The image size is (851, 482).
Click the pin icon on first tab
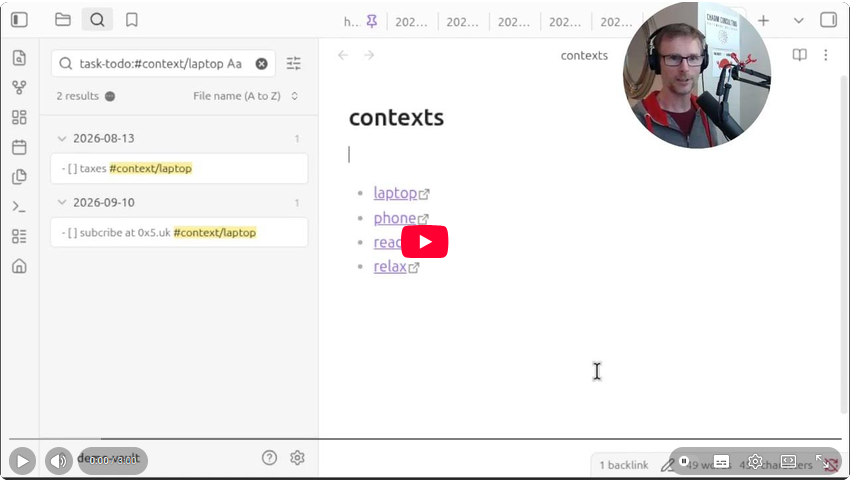372,21
